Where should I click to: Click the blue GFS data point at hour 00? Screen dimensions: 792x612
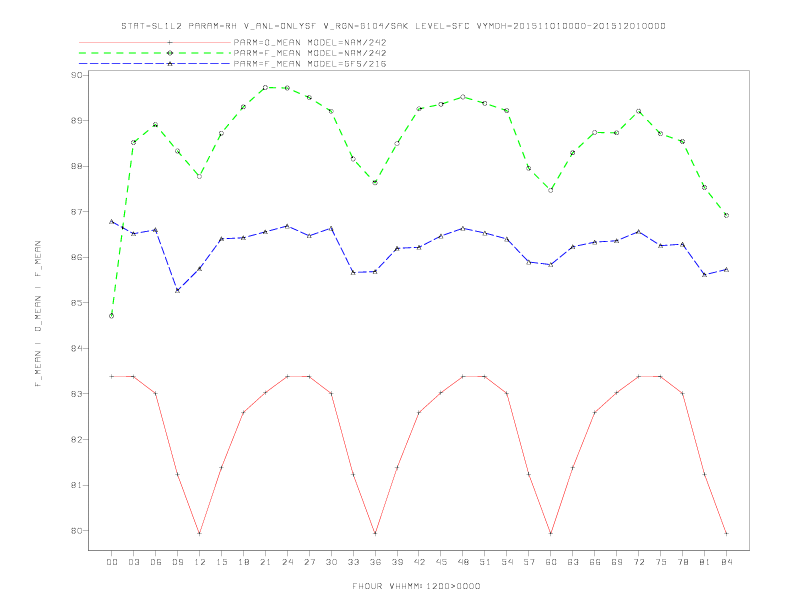point(112,221)
